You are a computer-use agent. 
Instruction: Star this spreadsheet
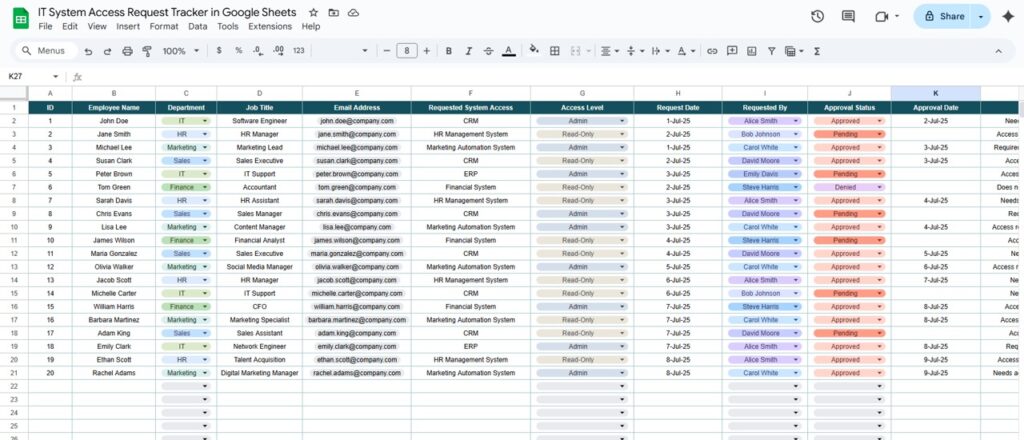(313, 12)
